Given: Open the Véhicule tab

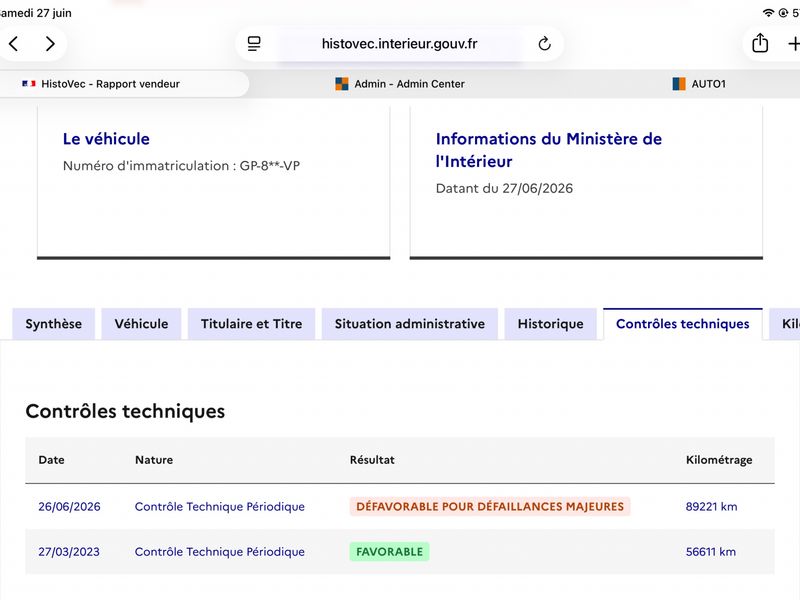Looking at the screenshot, I should [141, 324].
